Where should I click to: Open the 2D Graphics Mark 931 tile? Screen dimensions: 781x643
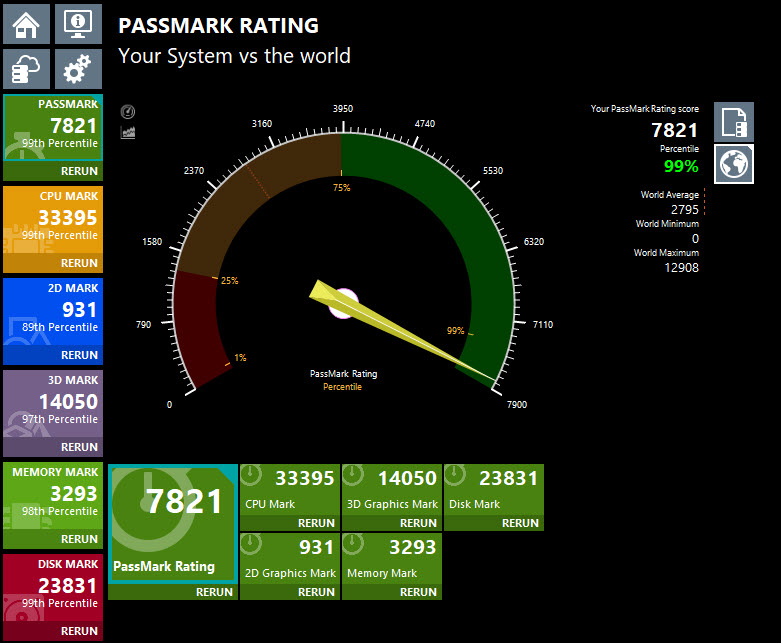[290, 559]
